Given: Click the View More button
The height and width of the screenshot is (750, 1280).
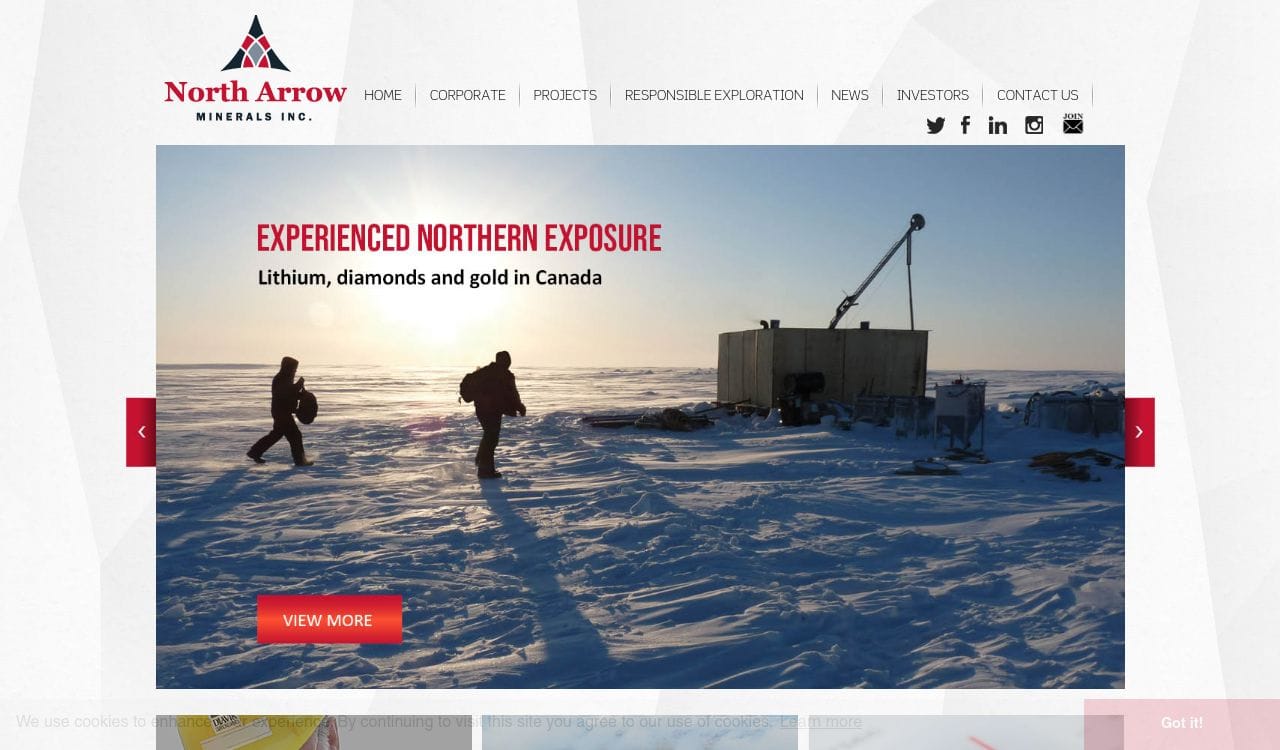Looking at the screenshot, I should pyautogui.click(x=329, y=620).
